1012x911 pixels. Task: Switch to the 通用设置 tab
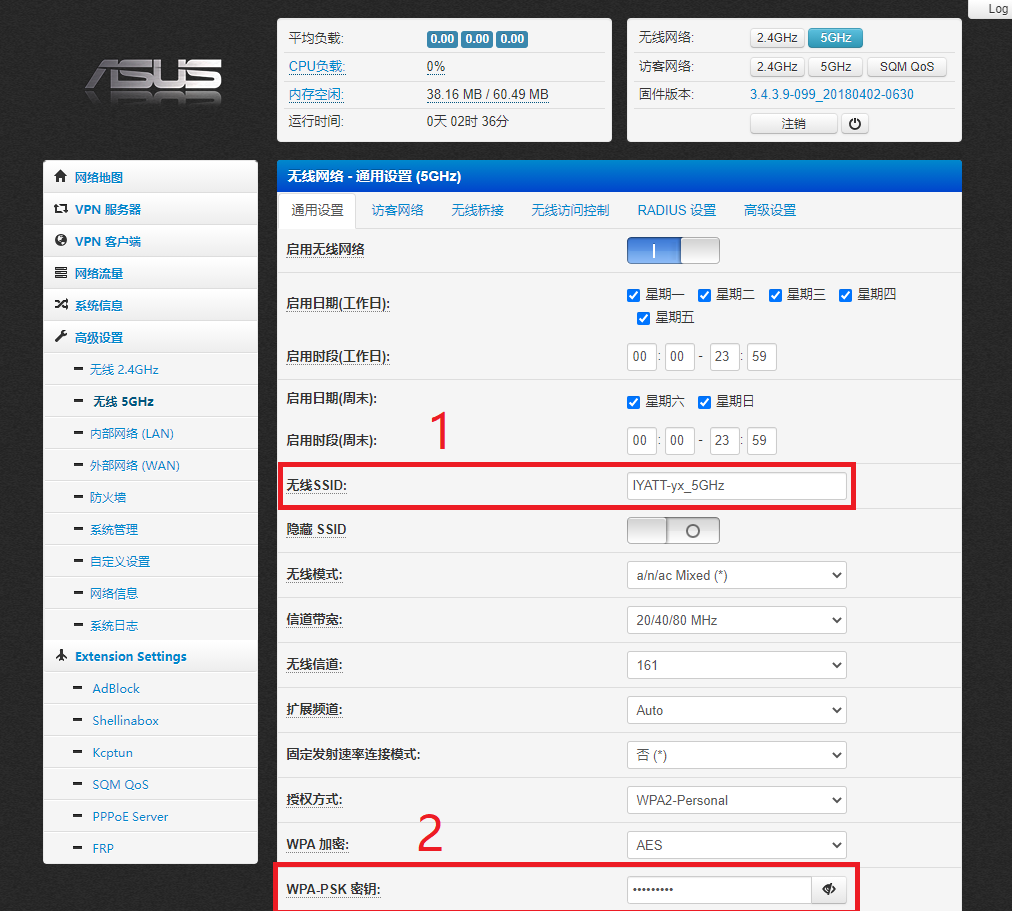(x=317, y=210)
